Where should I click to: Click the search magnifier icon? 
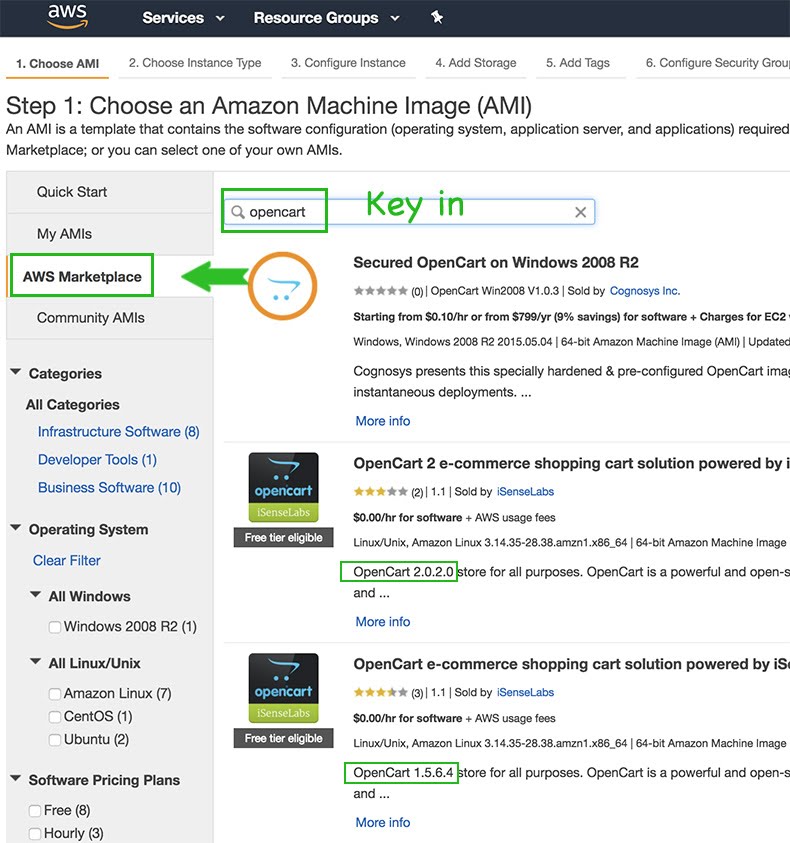click(x=238, y=212)
